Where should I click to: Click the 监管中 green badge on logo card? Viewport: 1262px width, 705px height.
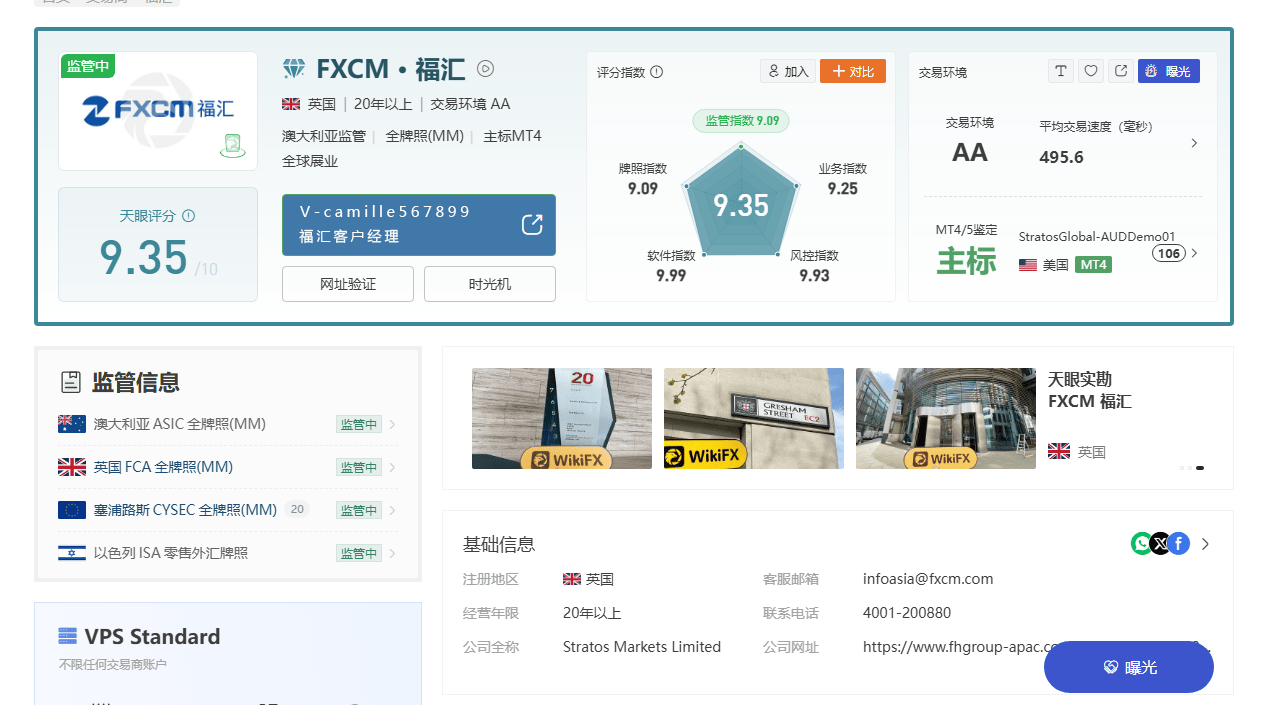88,66
